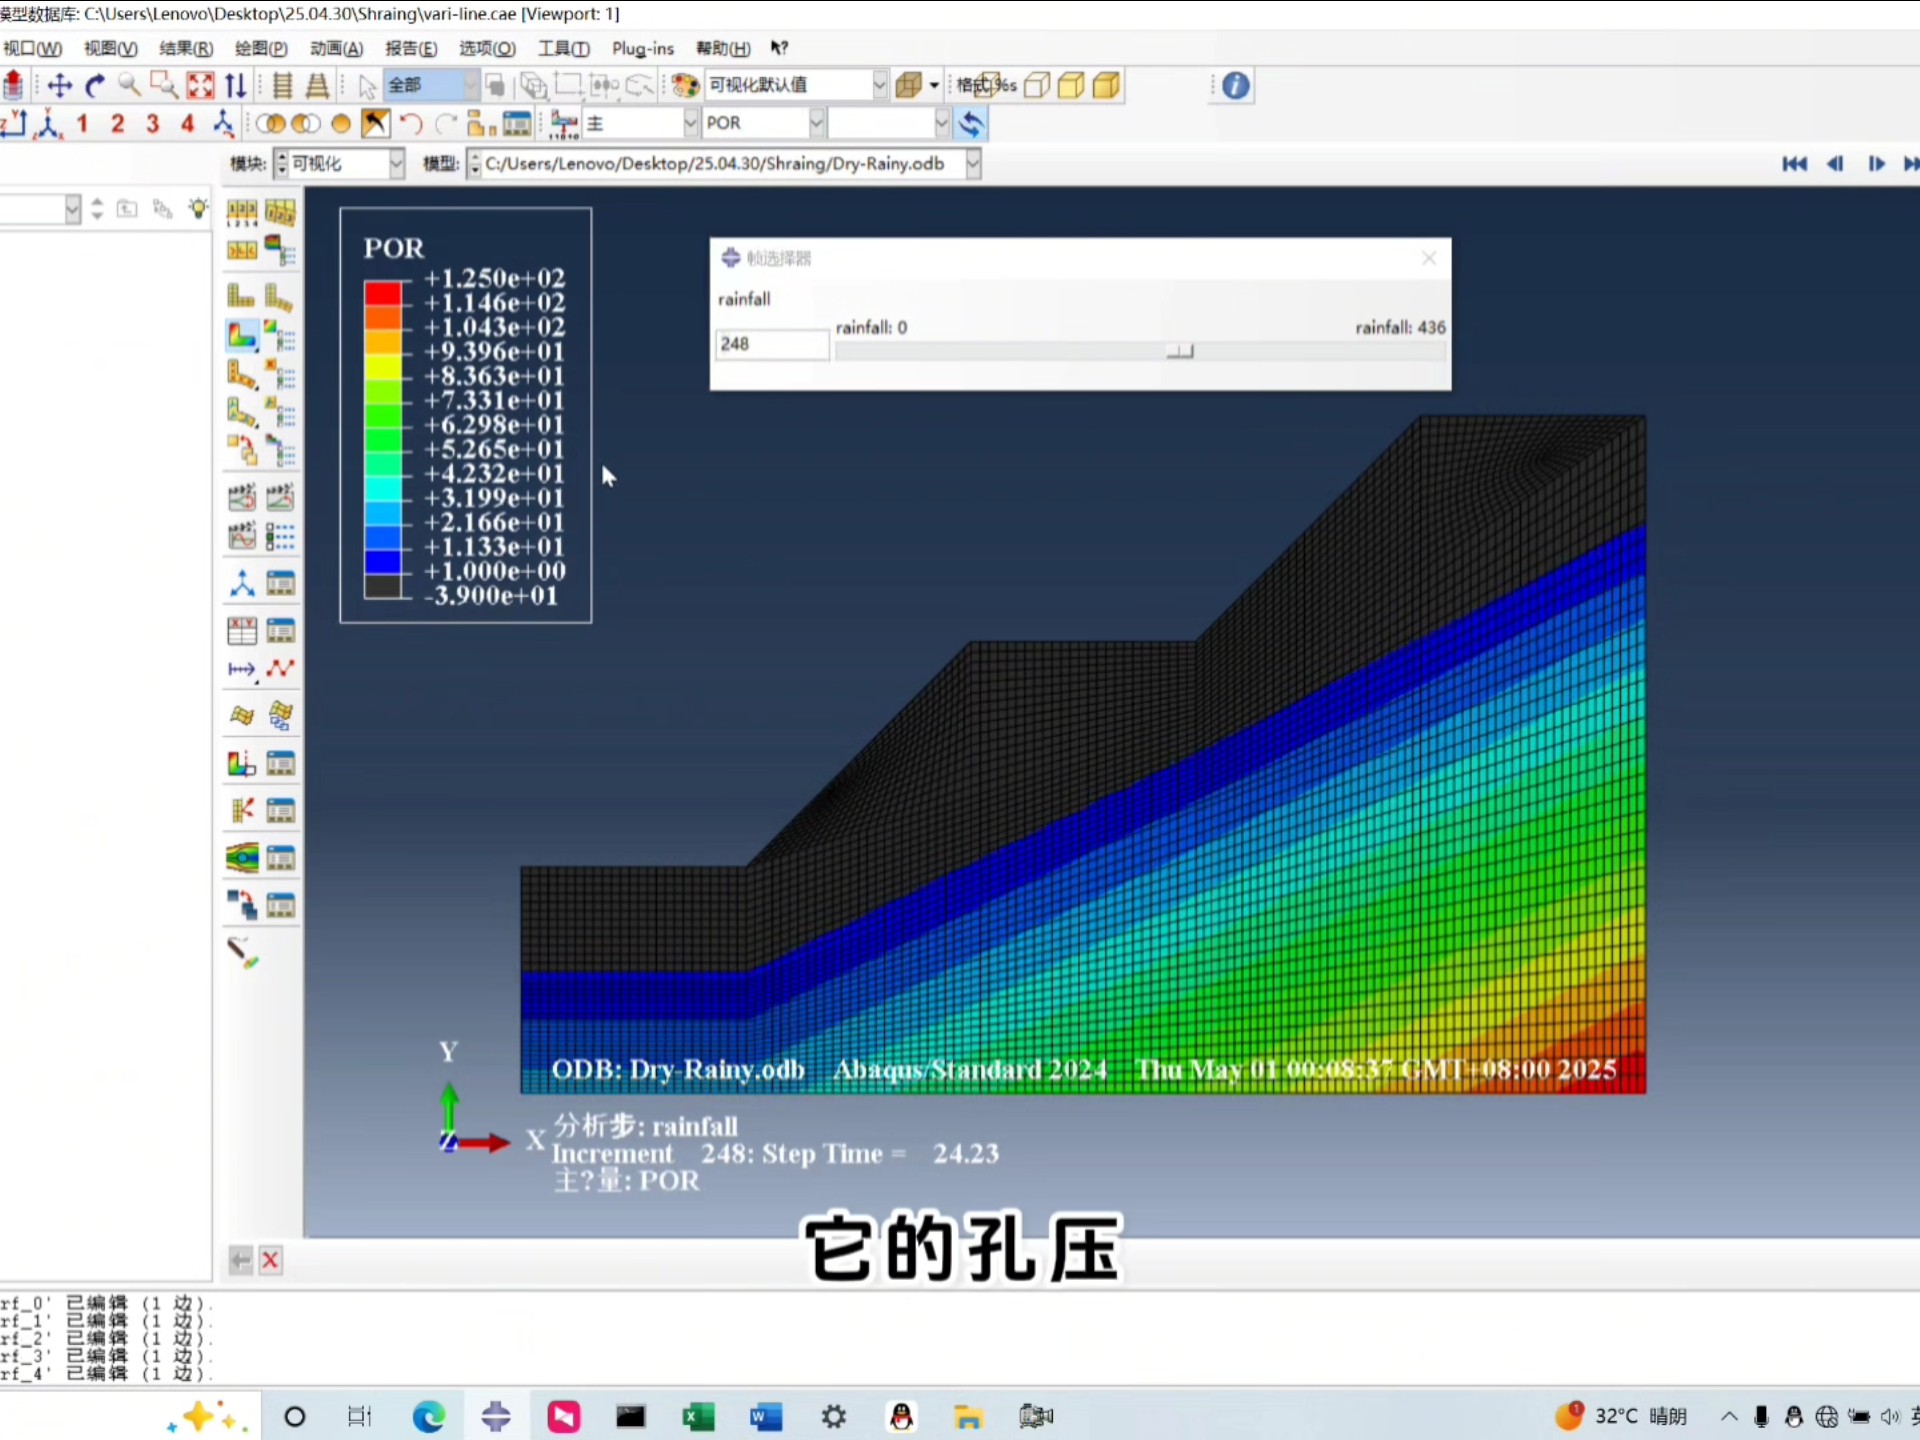Select the Rotate view tool

pyautogui.click(x=95, y=86)
